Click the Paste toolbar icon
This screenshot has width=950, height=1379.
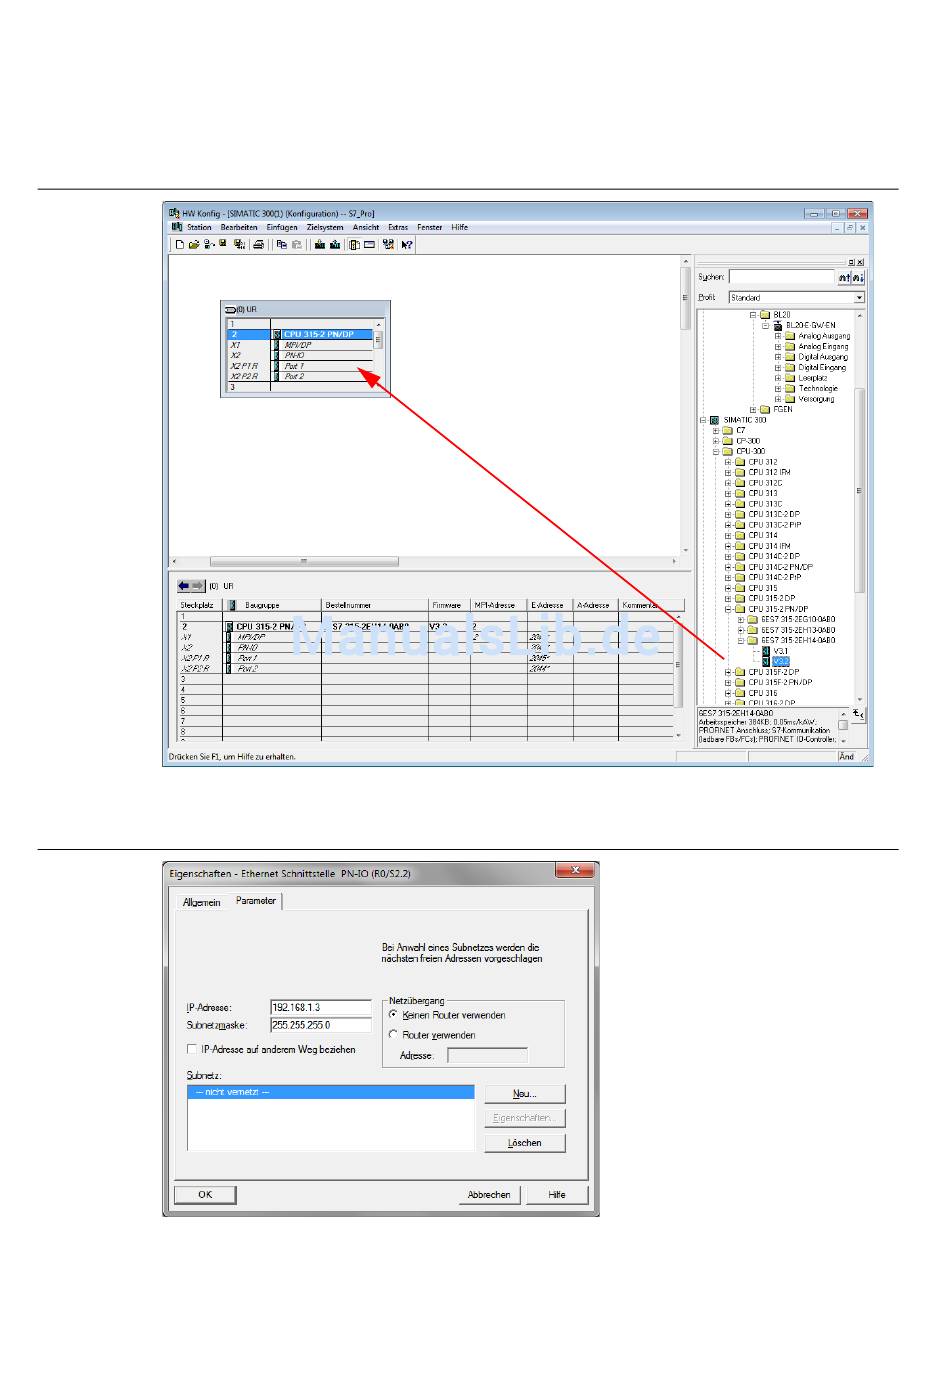pyautogui.click(x=297, y=244)
